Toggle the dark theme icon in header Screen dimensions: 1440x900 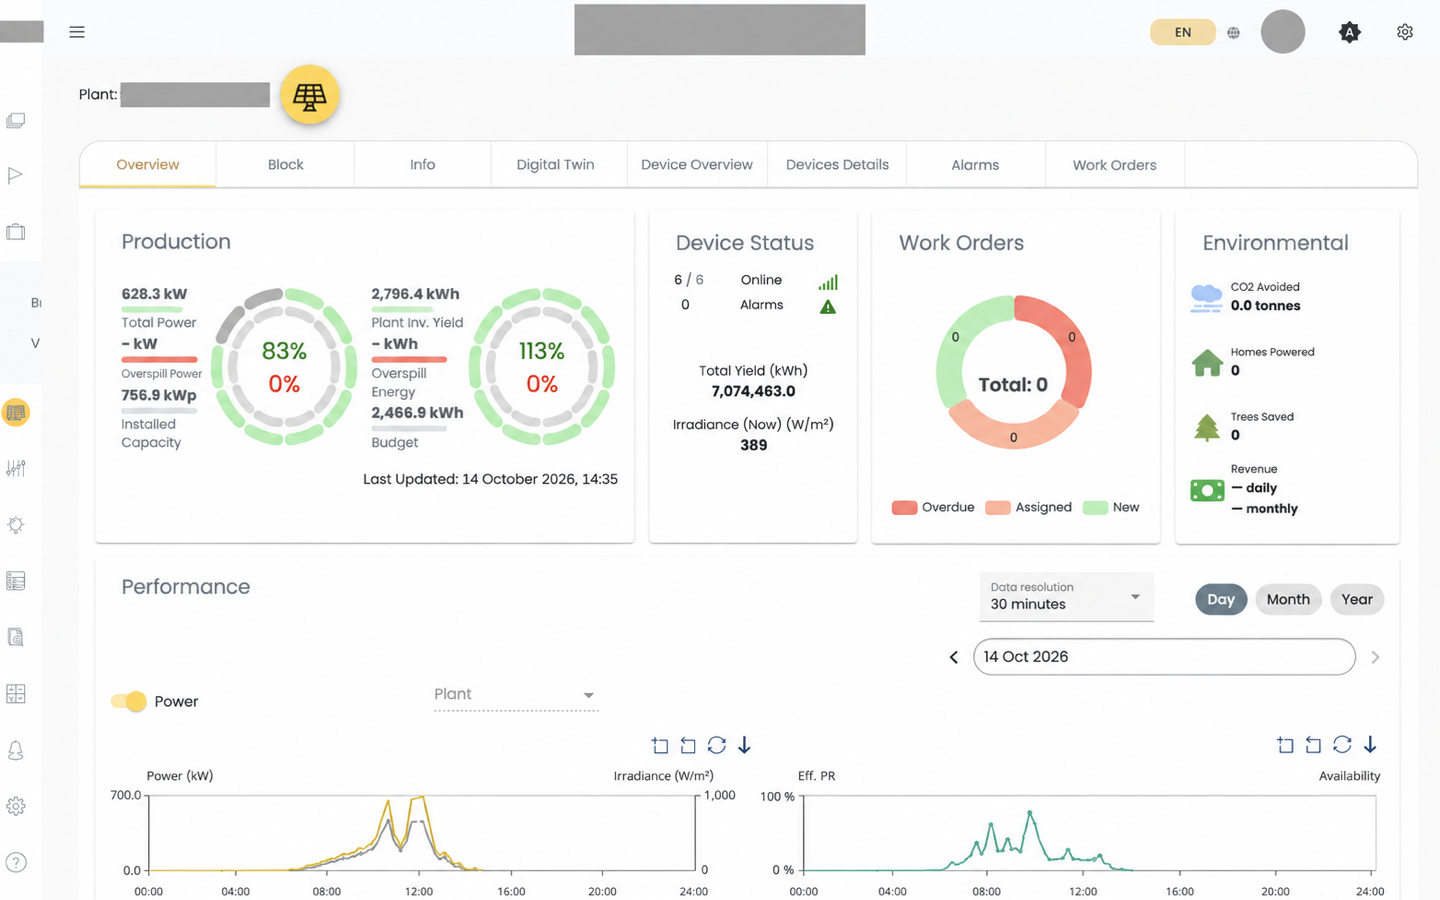pyautogui.click(x=1349, y=32)
